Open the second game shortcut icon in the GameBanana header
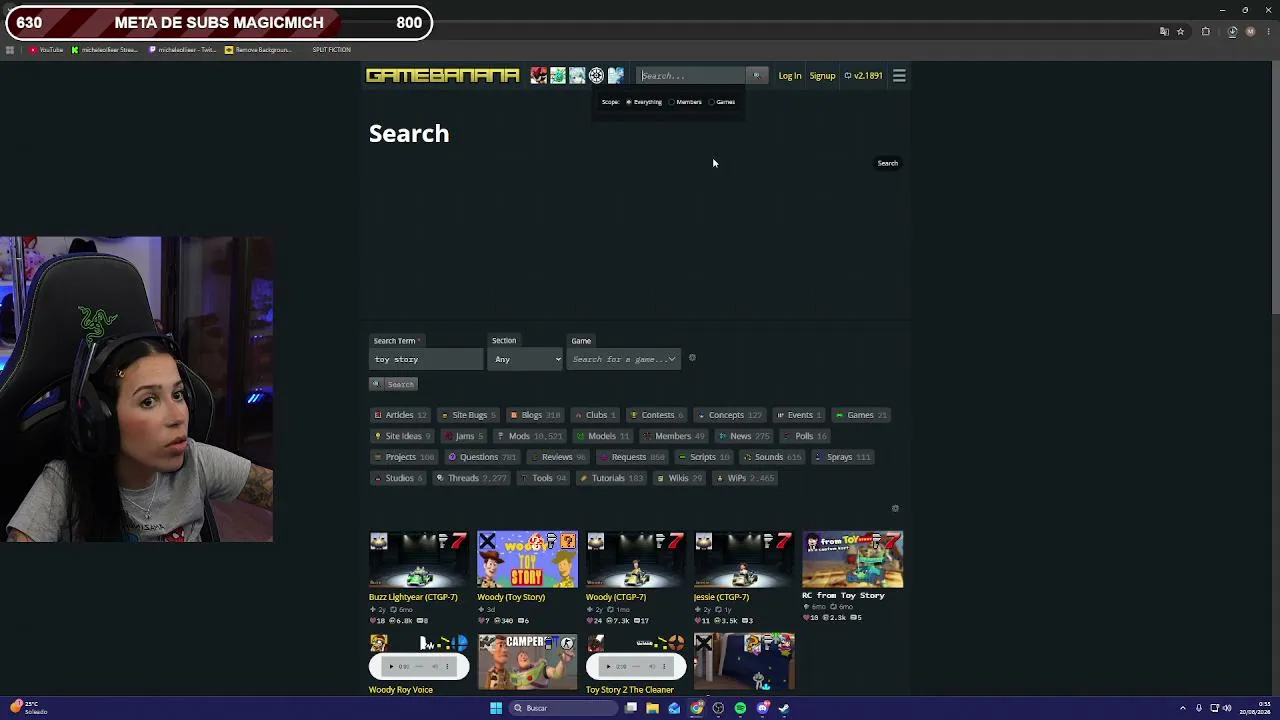1280x720 pixels. (558, 75)
